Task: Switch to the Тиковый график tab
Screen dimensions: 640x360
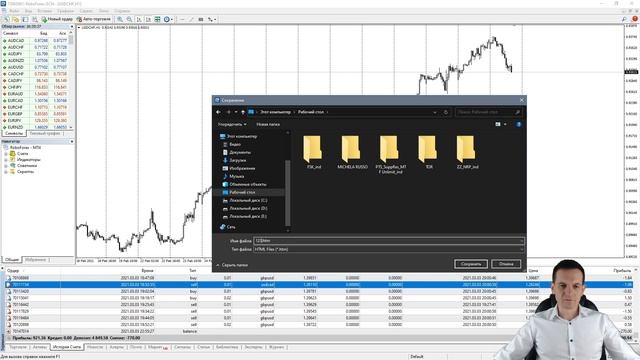Action: pyautogui.click(x=44, y=133)
